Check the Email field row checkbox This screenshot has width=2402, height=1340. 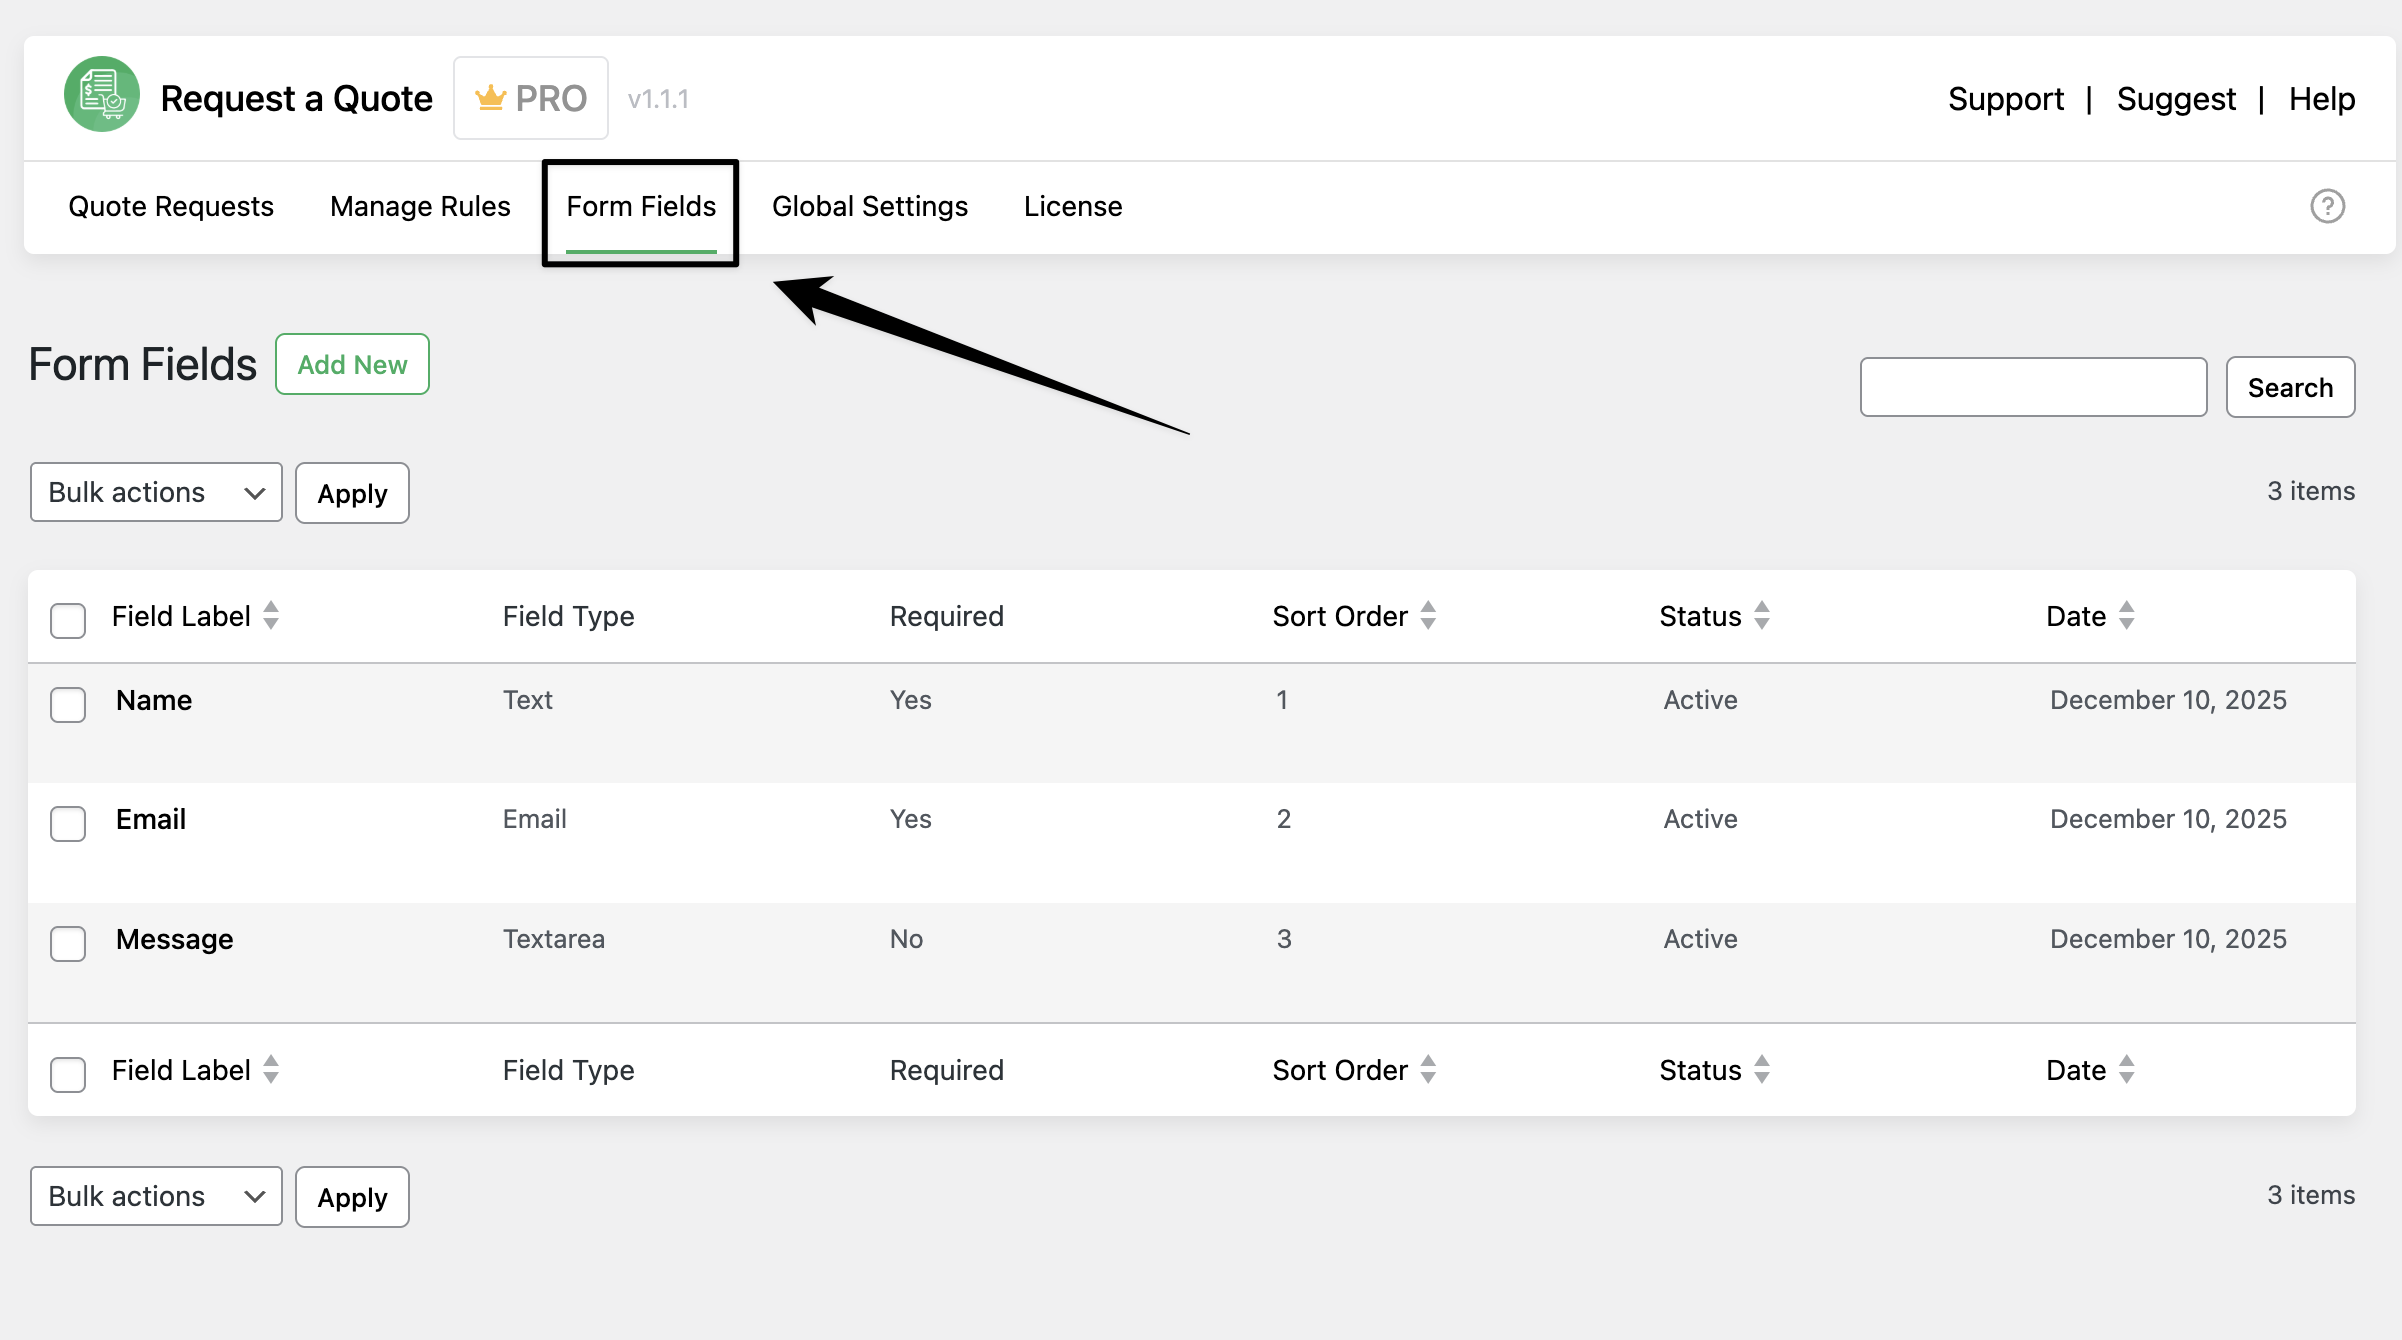(x=68, y=823)
